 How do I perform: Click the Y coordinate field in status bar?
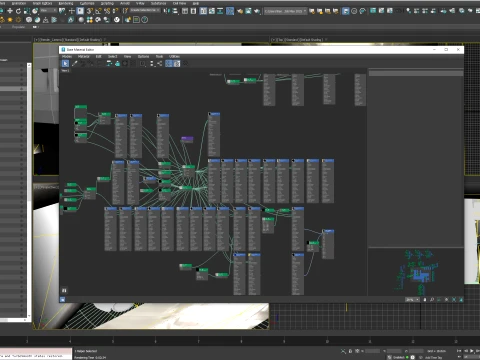click(394, 351)
